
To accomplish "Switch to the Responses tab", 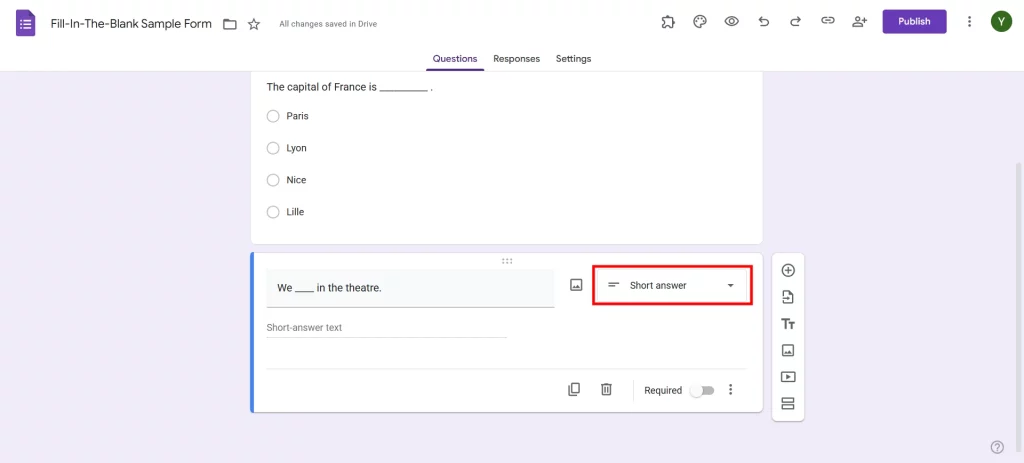I will coord(517,59).
